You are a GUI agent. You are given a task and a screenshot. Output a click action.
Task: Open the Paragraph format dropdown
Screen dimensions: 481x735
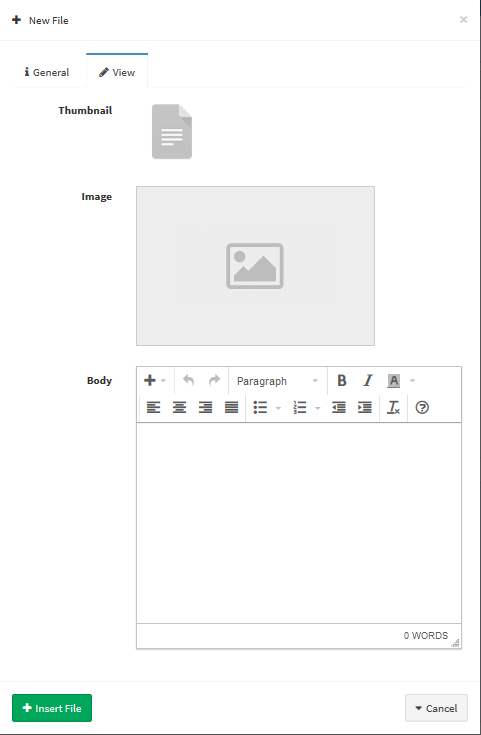tap(278, 381)
